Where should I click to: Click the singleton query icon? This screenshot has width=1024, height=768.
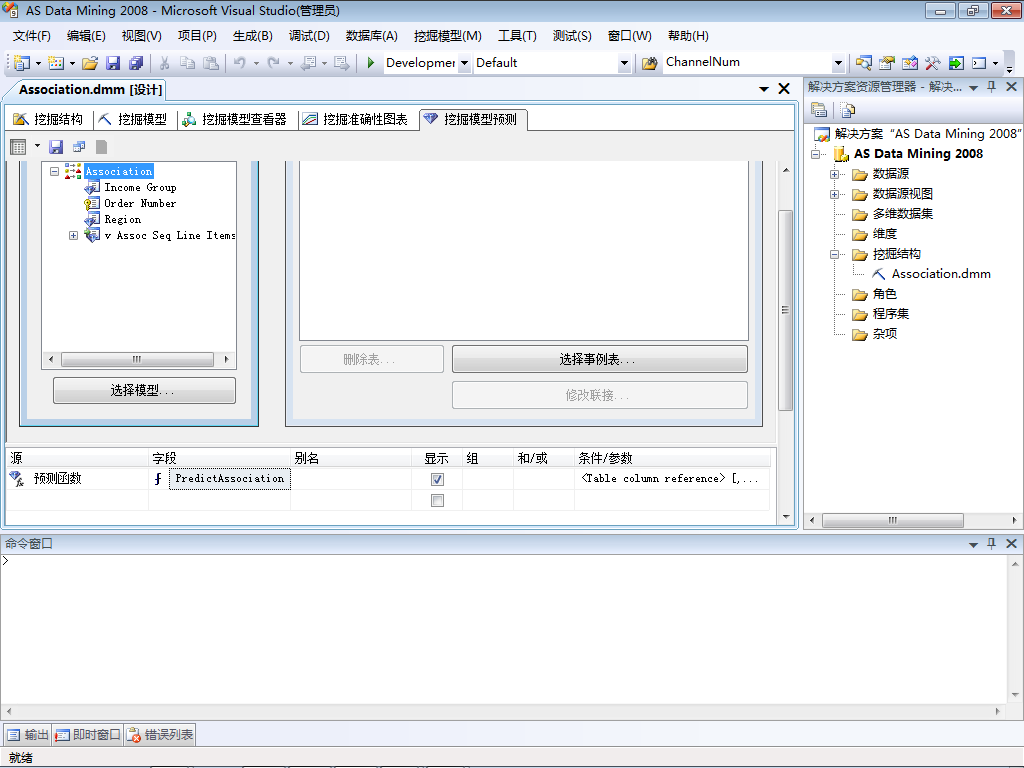click(79, 147)
